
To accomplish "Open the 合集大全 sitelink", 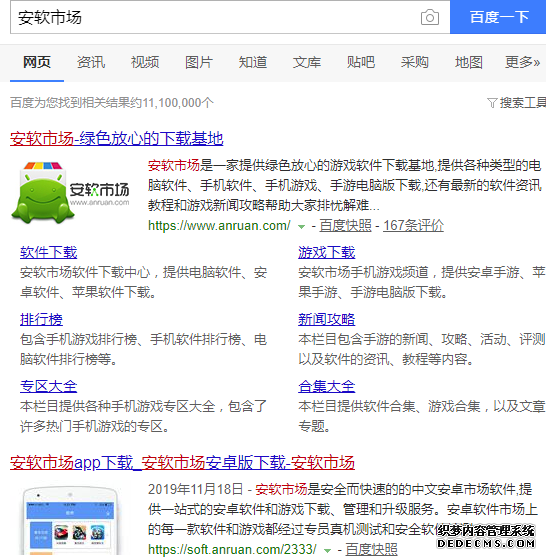I will tap(327, 386).
